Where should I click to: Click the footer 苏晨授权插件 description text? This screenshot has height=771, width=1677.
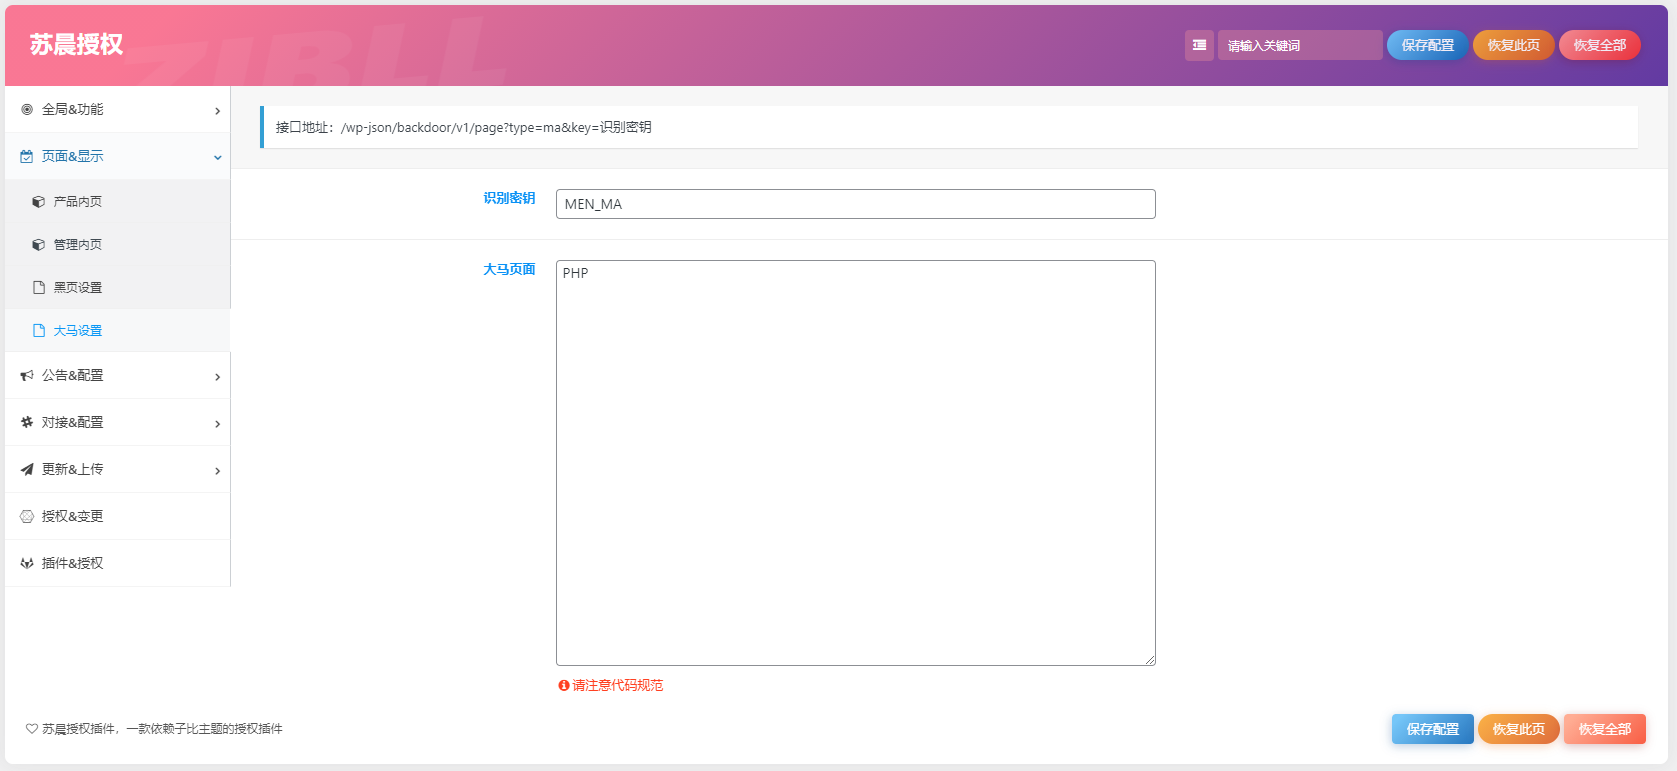click(162, 729)
